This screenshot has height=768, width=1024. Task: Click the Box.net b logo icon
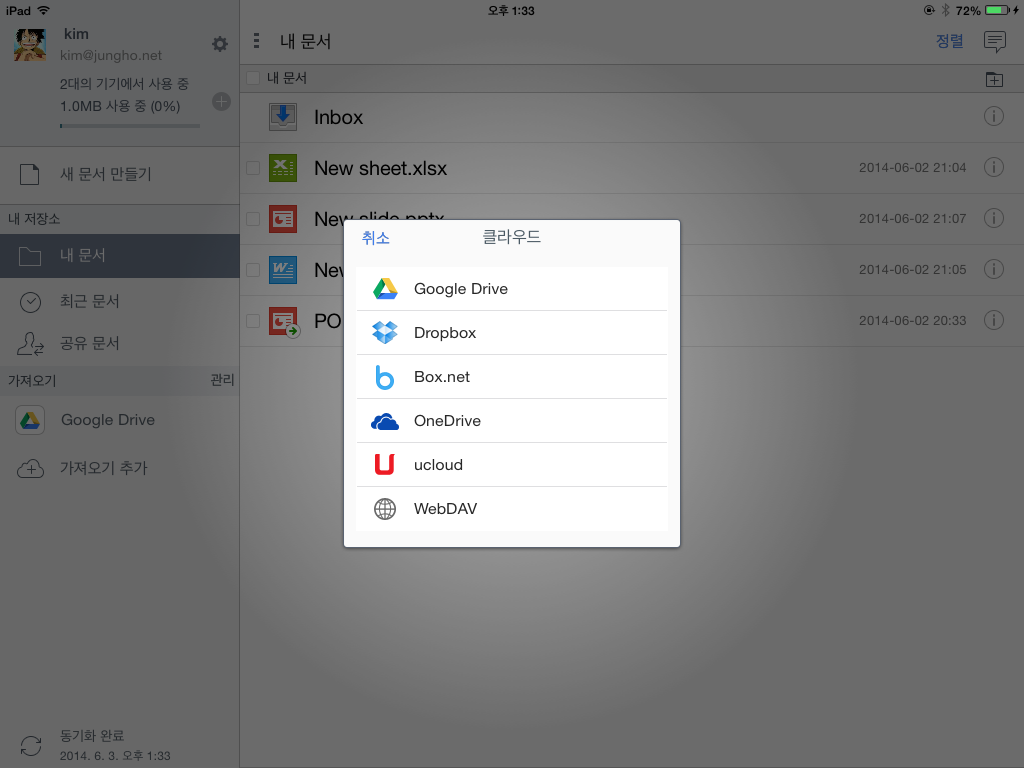[385, 377]
